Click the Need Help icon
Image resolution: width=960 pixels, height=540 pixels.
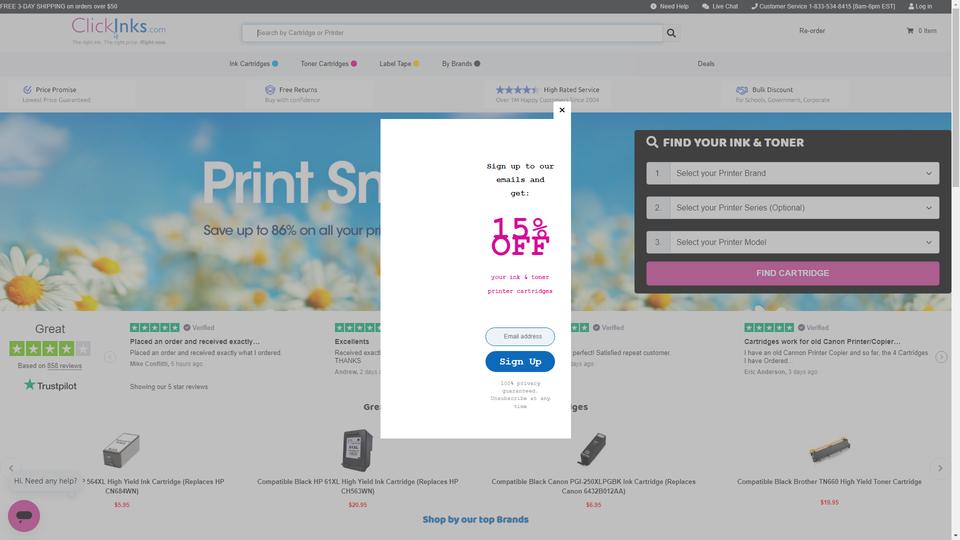tap(653, 6)
